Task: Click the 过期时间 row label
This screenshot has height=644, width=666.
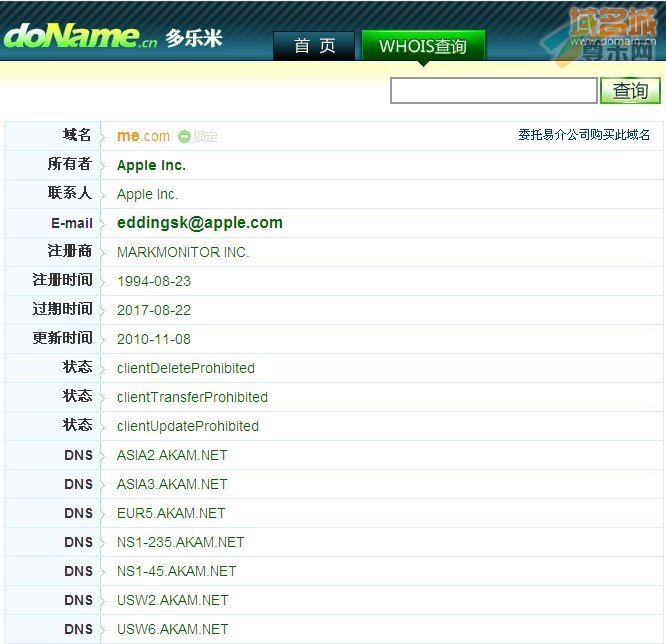Action: click(x=62, y=309)
